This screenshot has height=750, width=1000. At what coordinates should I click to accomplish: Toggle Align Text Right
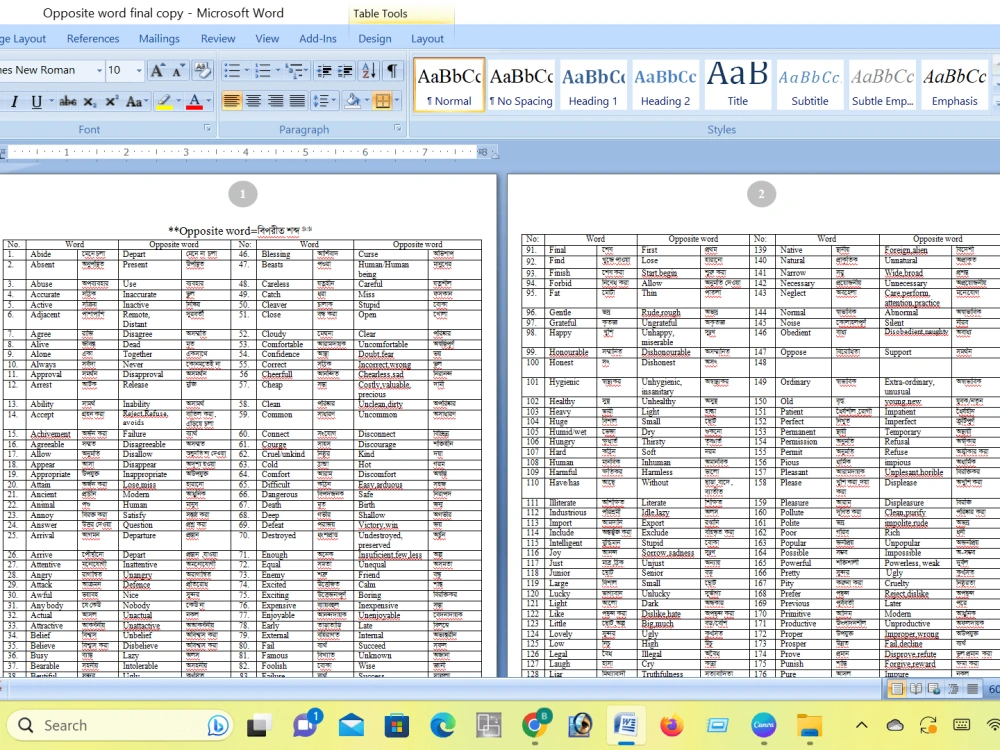[275, 101]
